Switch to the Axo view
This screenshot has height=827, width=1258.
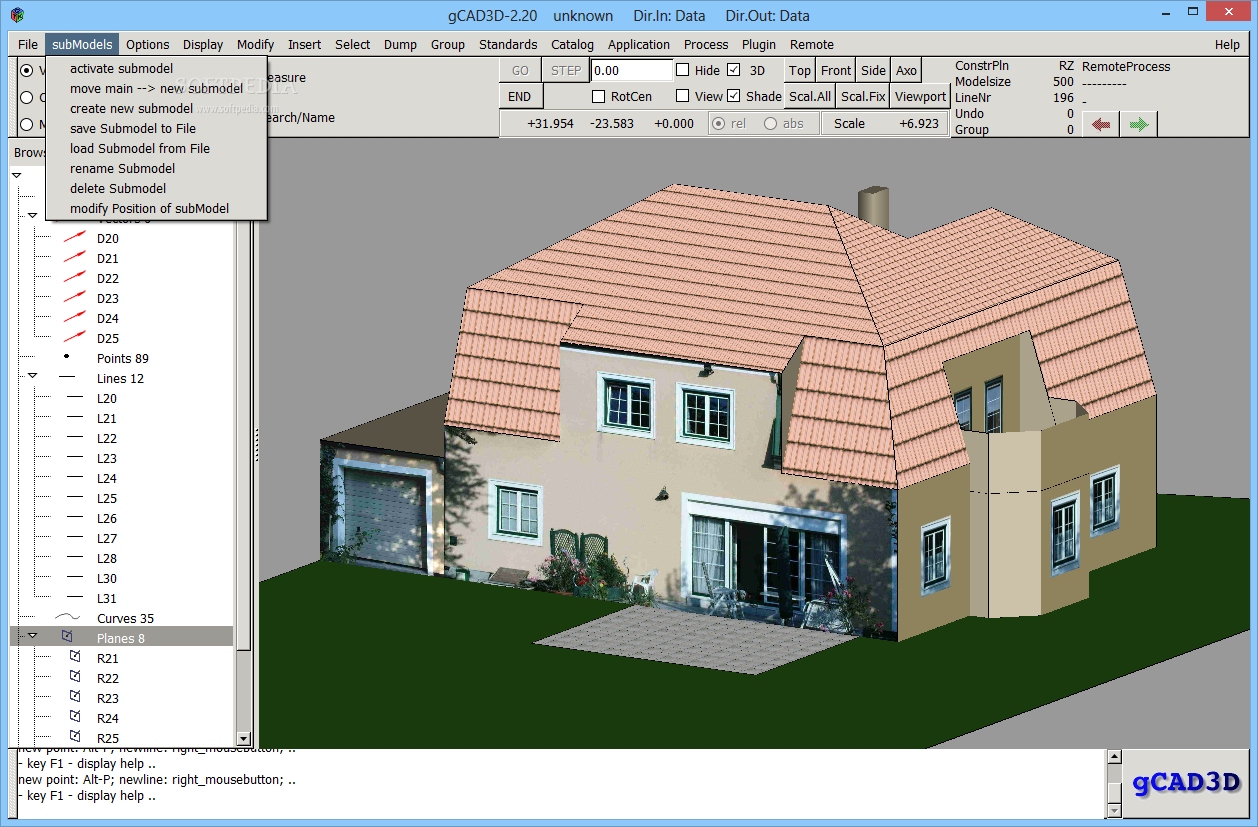click(x=906, y=70)
